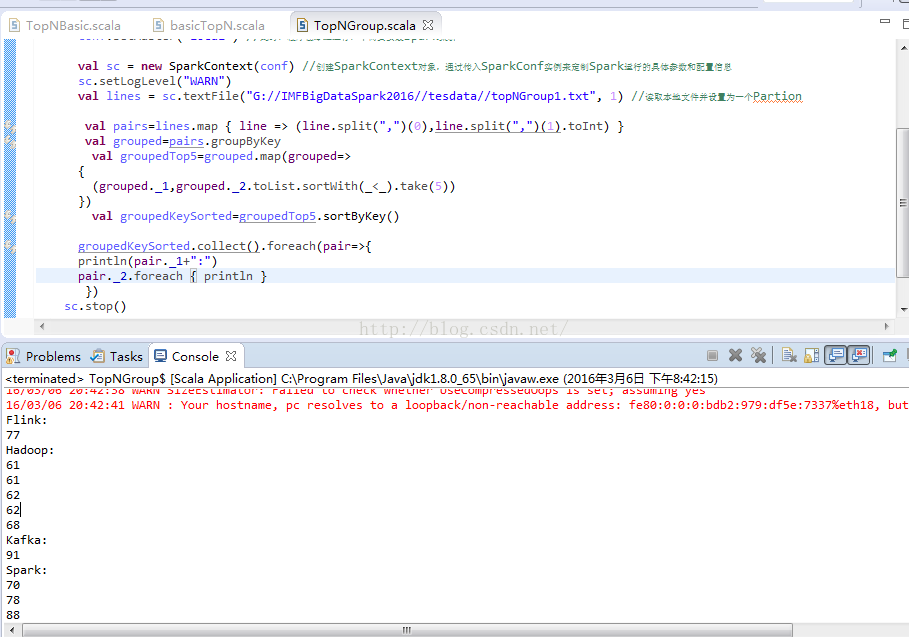Click the Remove Launch icon in Console
The height and width of the screenshot is (637, 909).
736,355
